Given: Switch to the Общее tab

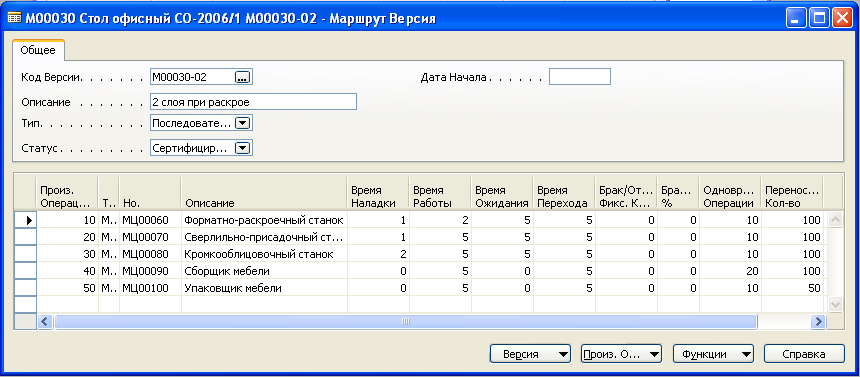Looking at the screenshot, I should click(38, 50).
